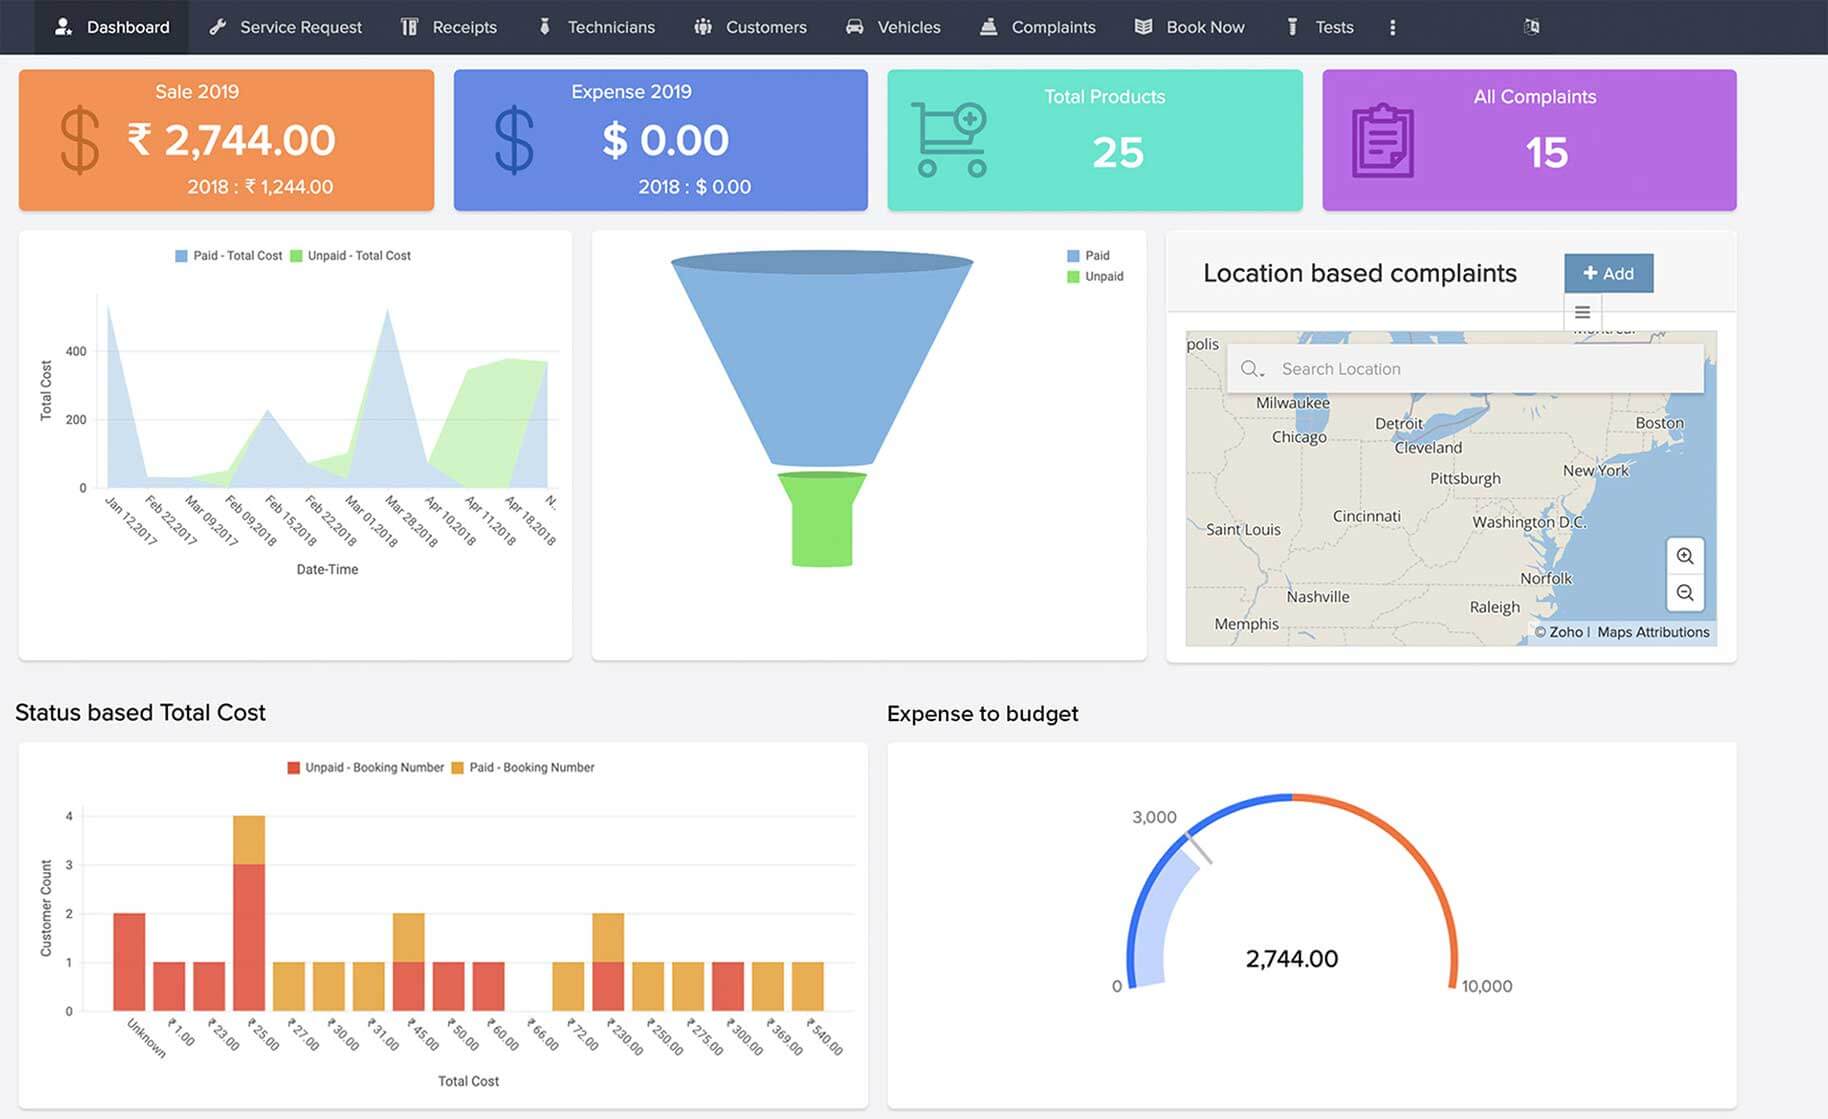Expand the three-dot overflow menu in navbar
The image size is (1828, 1119).
click(1392, 27)
